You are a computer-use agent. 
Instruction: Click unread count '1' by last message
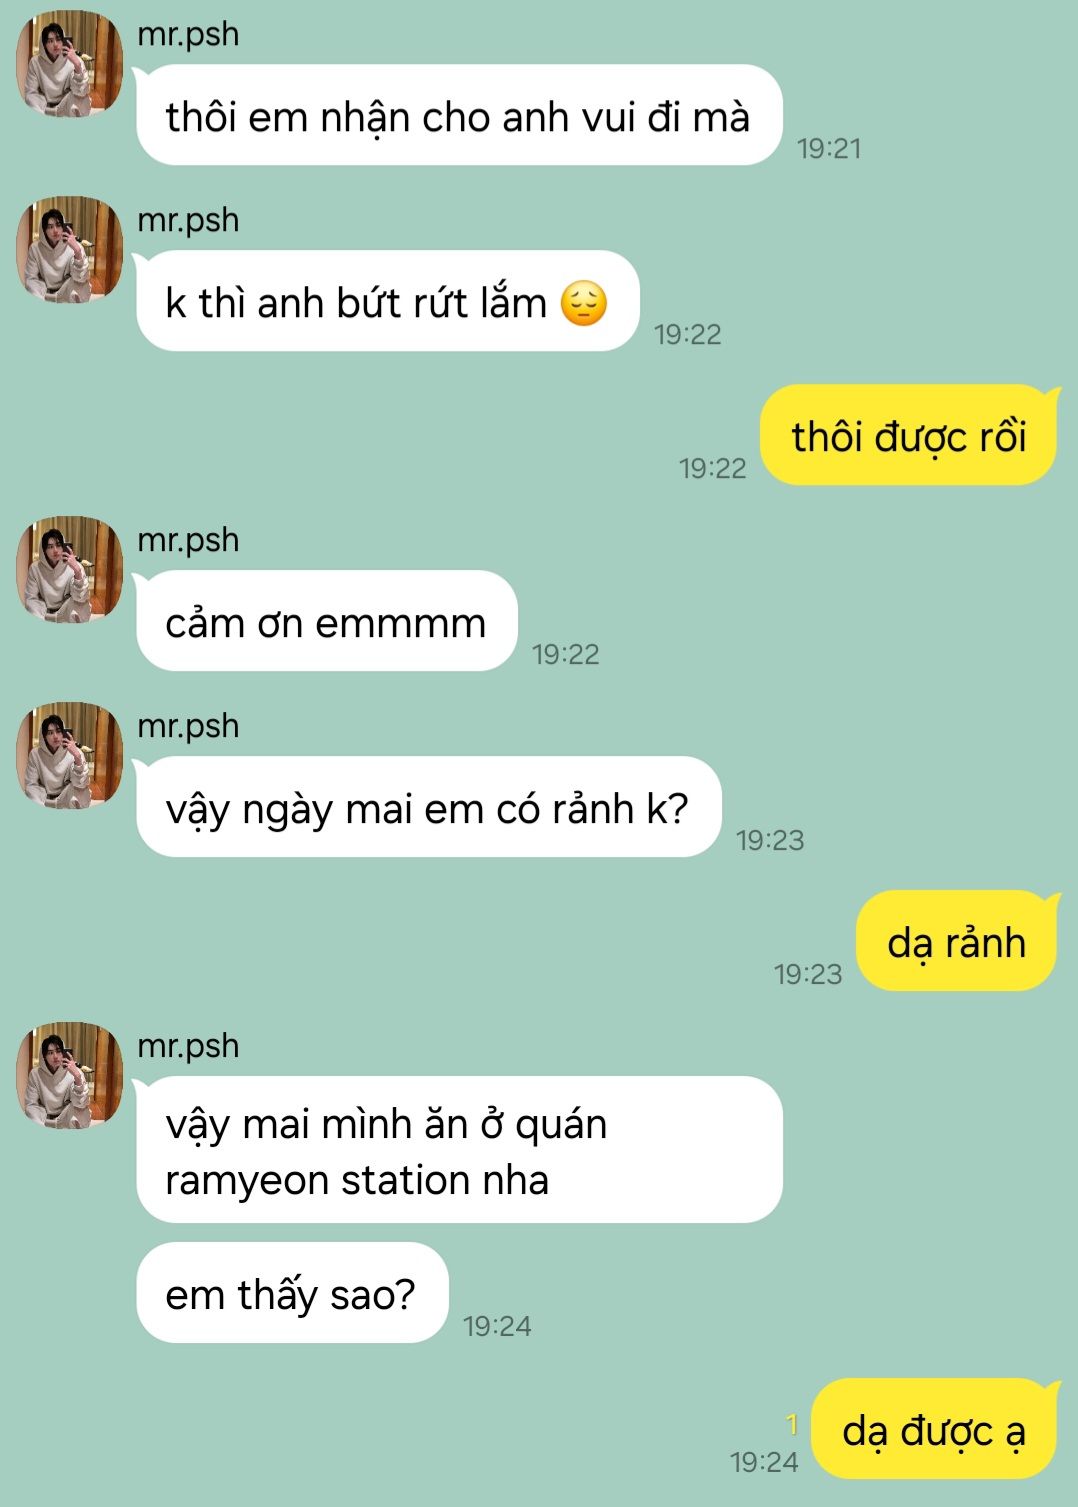(792, 1424)
